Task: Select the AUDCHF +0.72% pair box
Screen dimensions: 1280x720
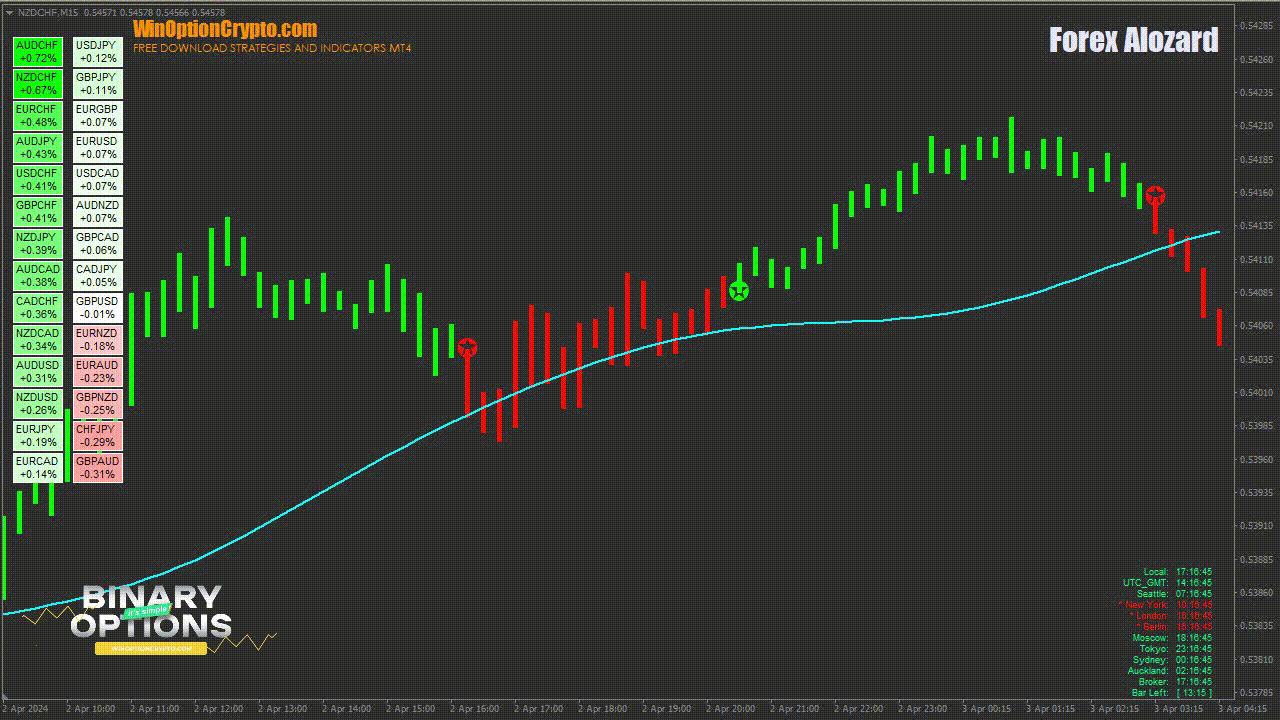Action: point(38,52)
